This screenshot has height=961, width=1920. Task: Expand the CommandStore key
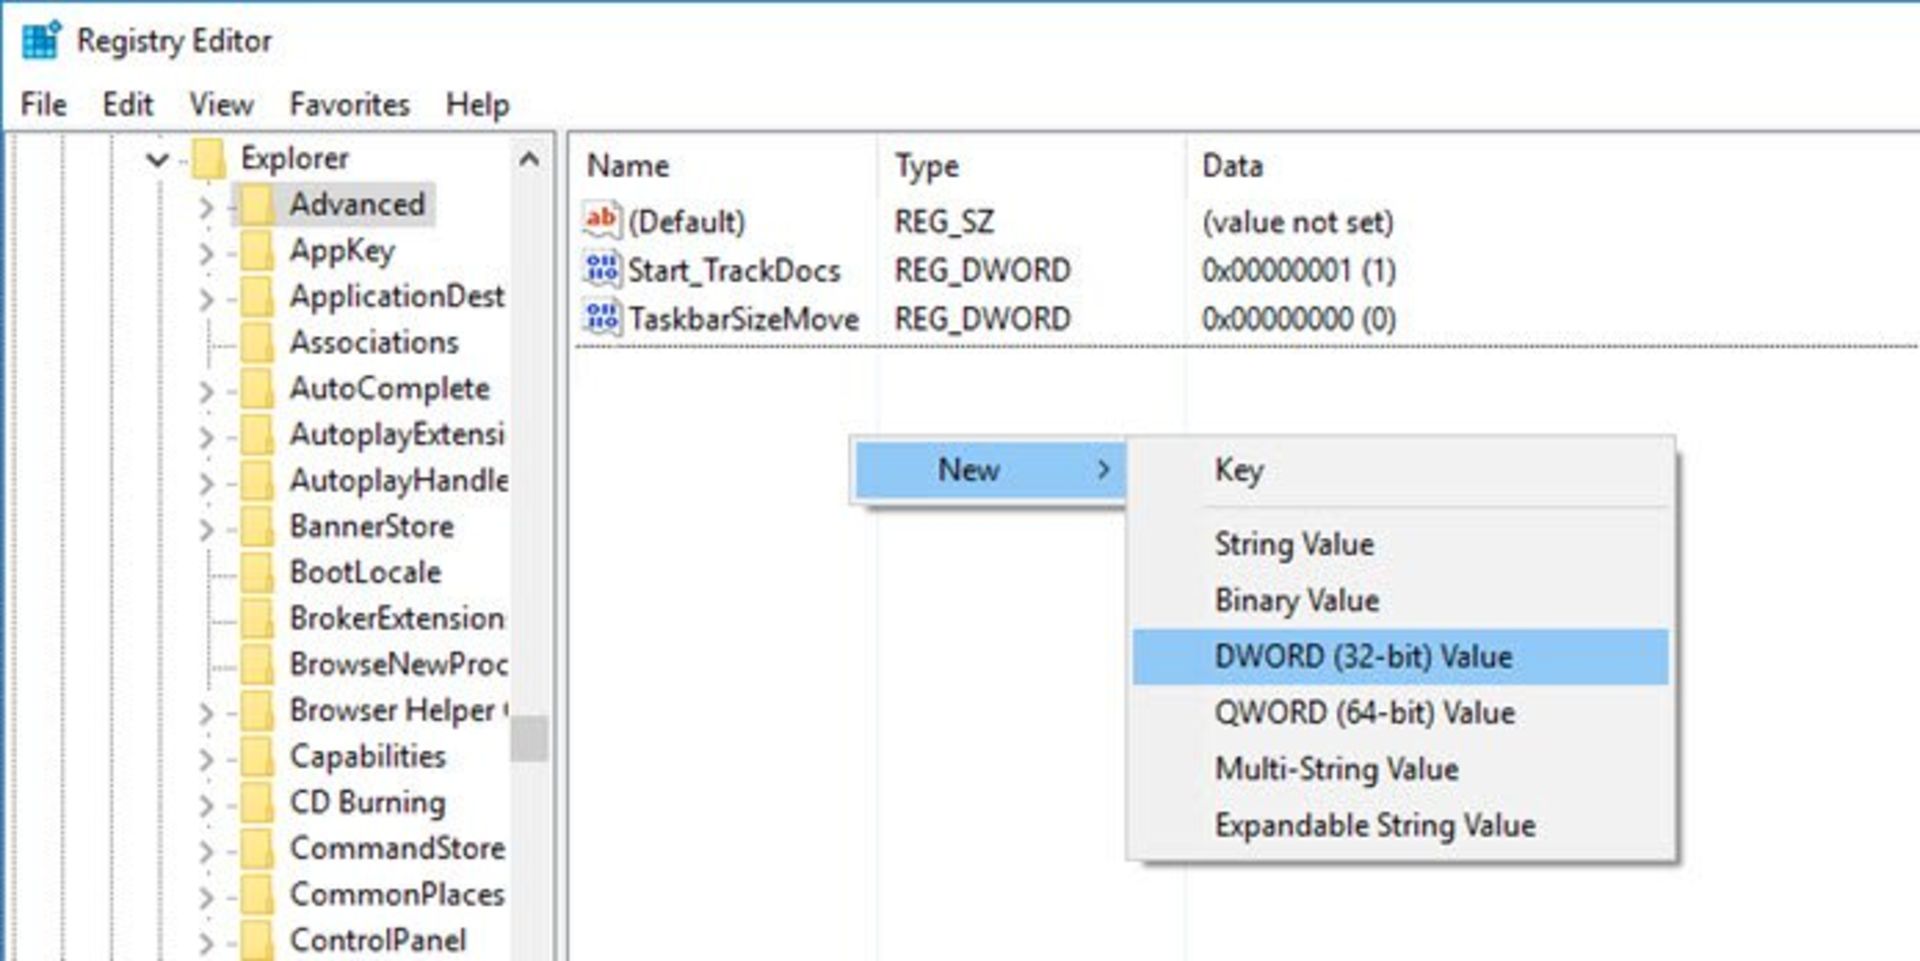[206, 851]
